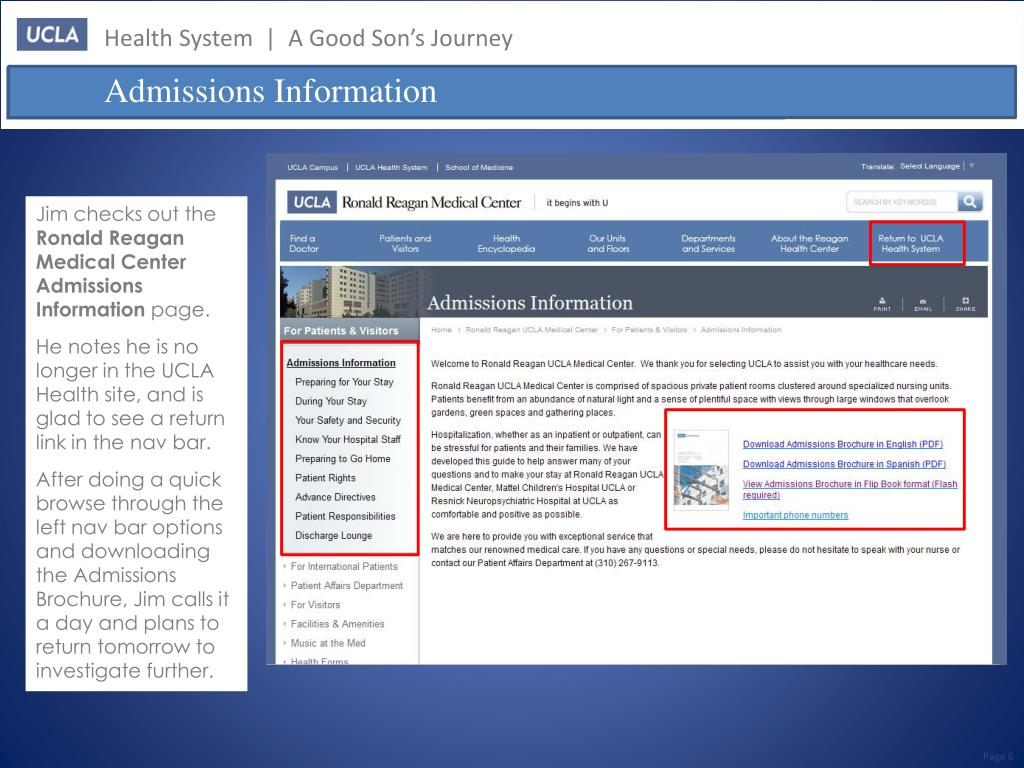Download Admissions Brochure in English PDF
Image resolution: width=1024 pixels, height=768 pixels.
tap(843, 444)
